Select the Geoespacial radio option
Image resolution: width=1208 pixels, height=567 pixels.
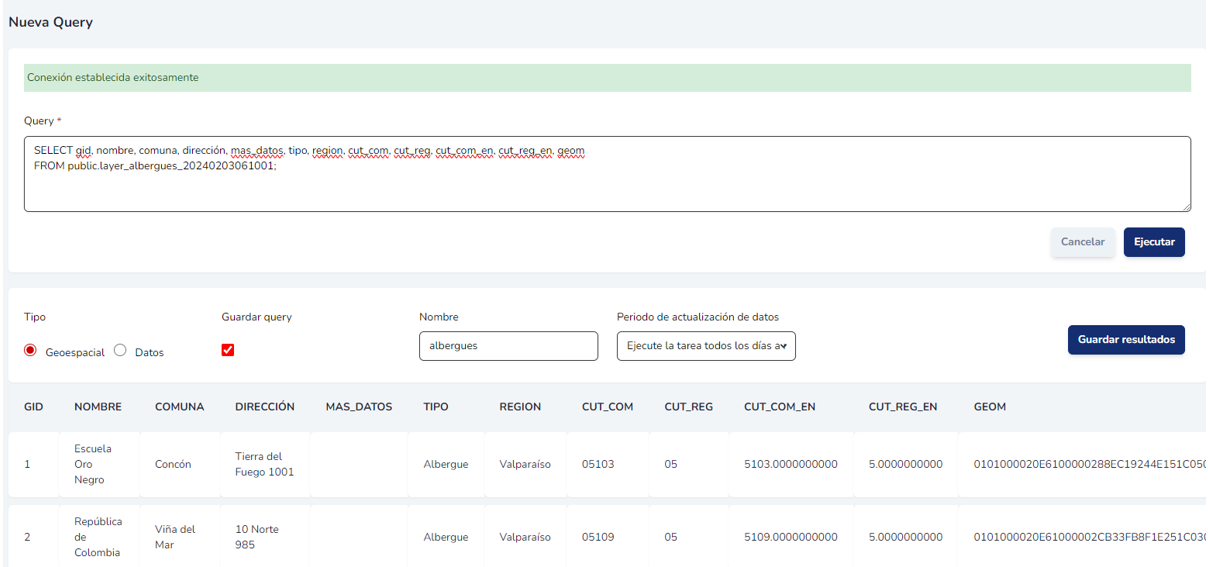[30, 351]
